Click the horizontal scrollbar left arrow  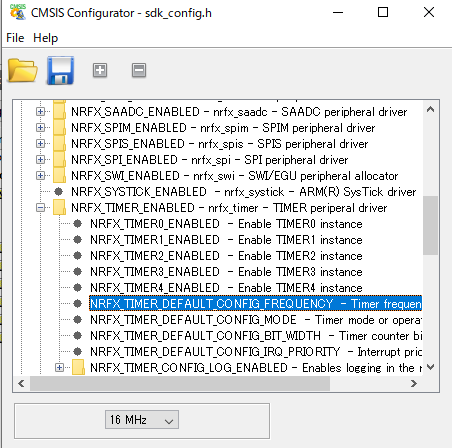pyautogui.click(x=22, y=383)
